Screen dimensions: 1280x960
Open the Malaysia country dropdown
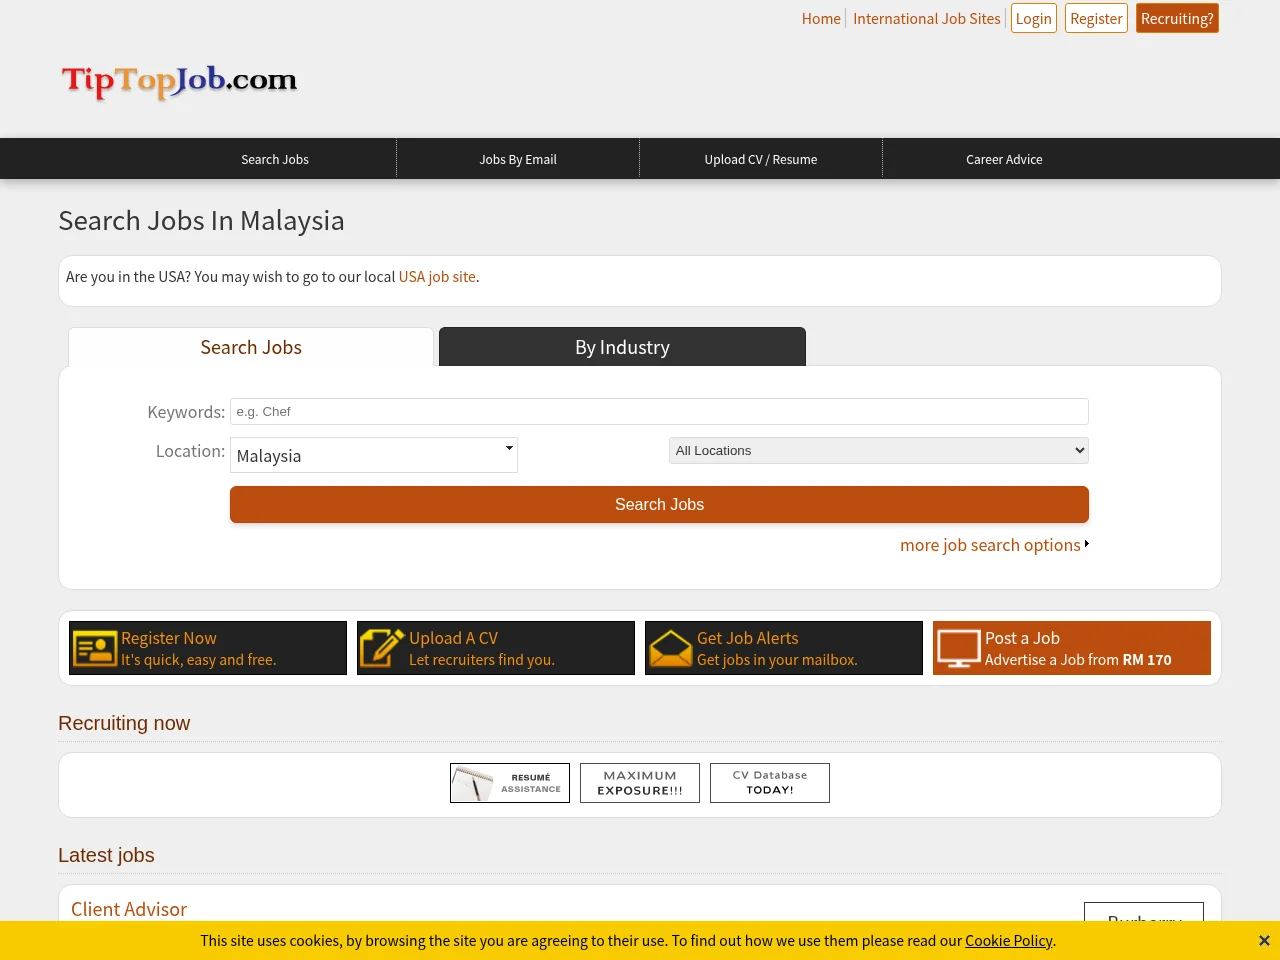[374, 455]
